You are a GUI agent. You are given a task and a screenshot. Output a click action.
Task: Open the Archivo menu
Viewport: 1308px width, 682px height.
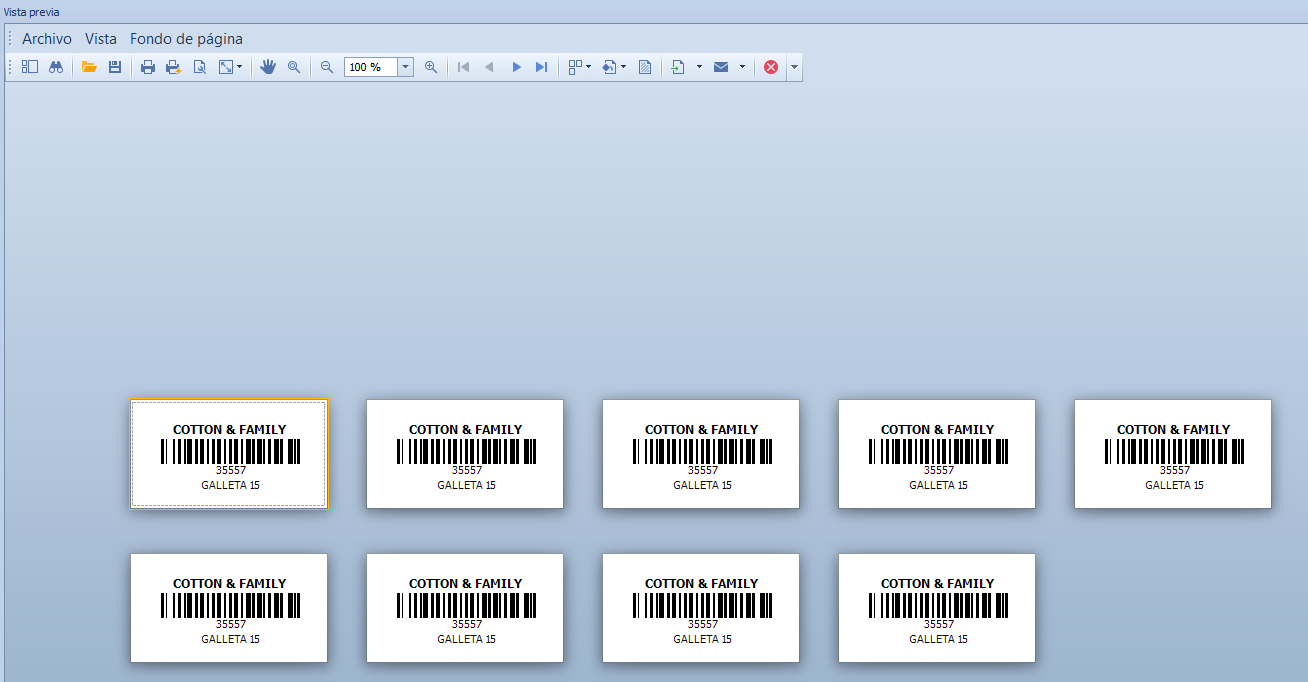click(47, 39)
